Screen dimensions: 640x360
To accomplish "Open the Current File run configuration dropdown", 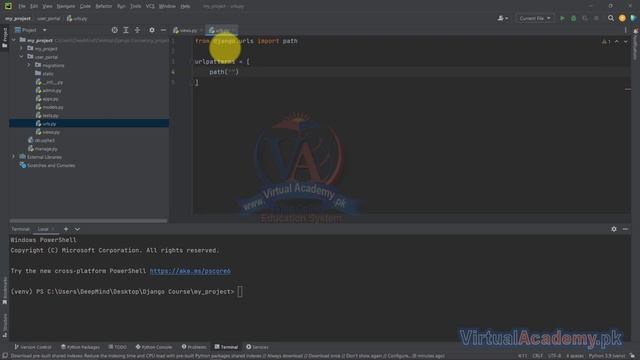I will [535, 18].
